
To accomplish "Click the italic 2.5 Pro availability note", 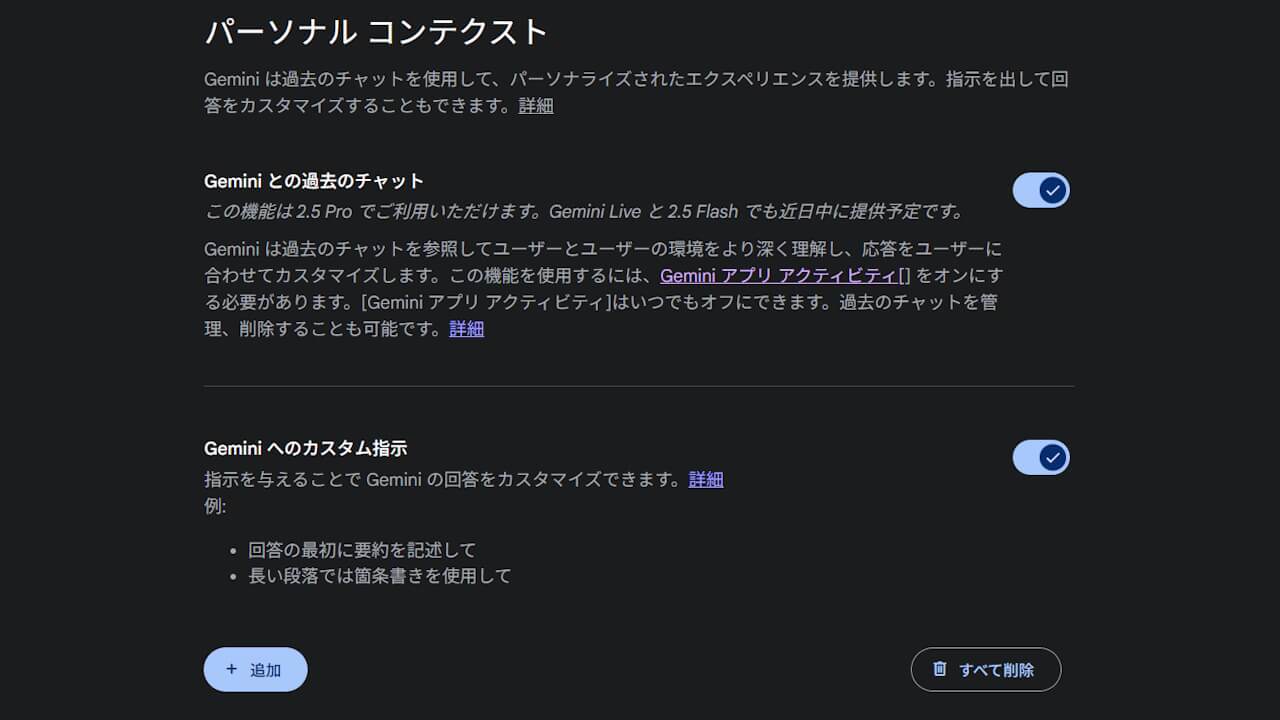I will 584,211.
